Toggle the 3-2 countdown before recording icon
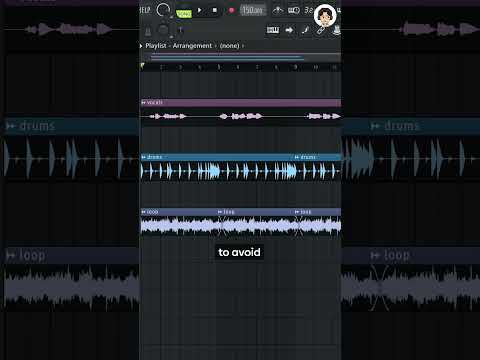480x360 pixels. point(308,10)
